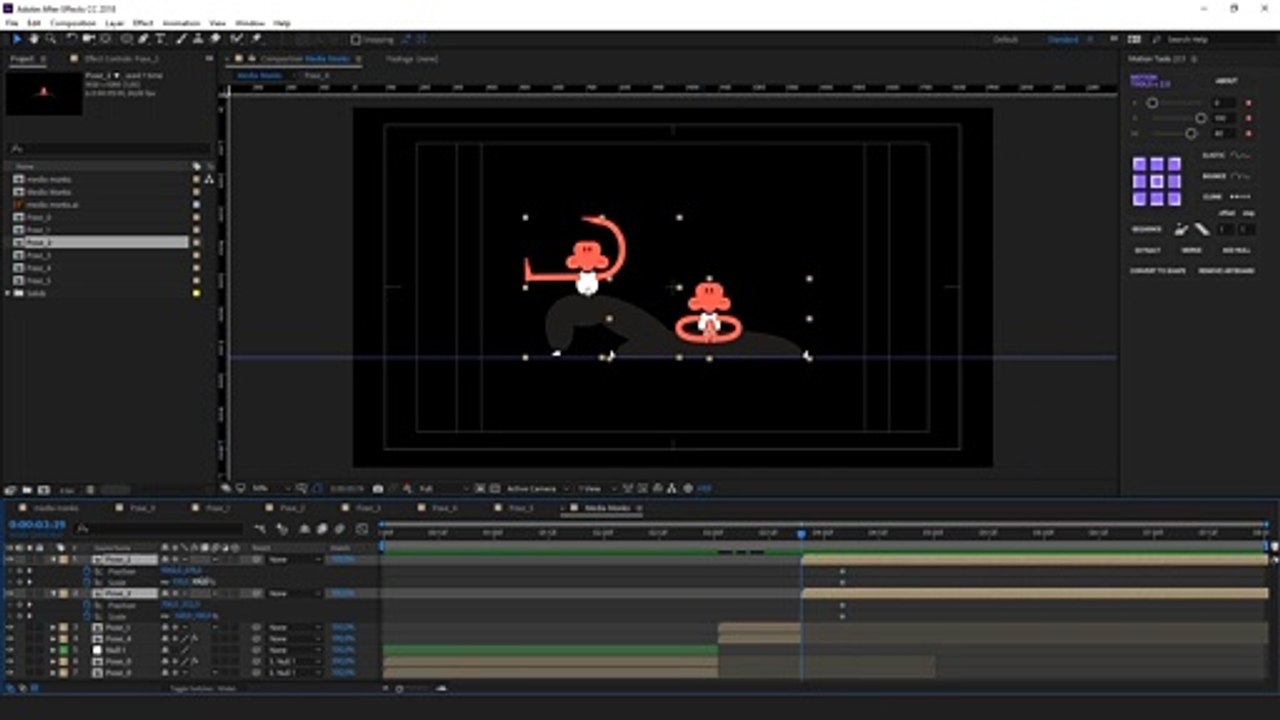
Task: Click the composition flowchart icon in timeline
Action: (x=260, y=530)
